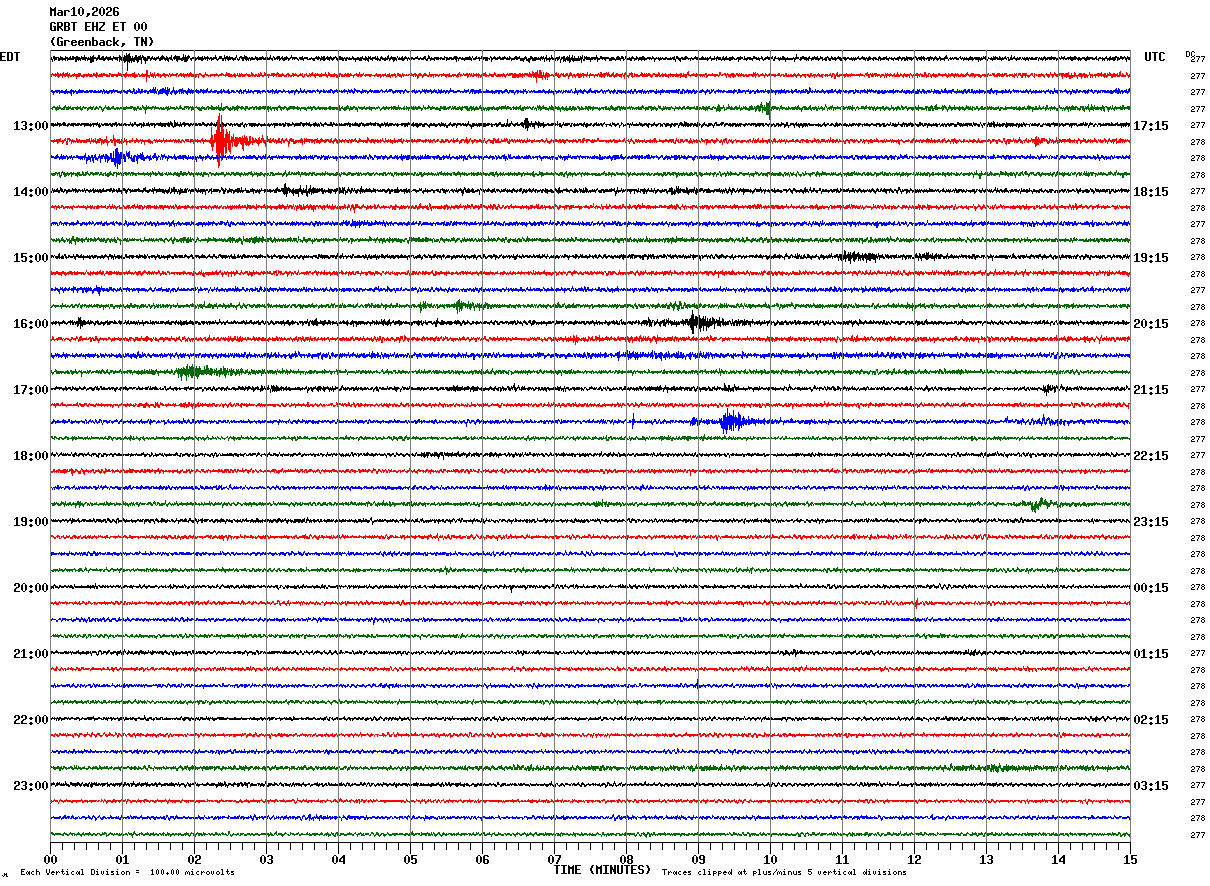1210x886 pixels.
Task: Click the Mar10,2026 date text
Action: (x=84, y=12)
